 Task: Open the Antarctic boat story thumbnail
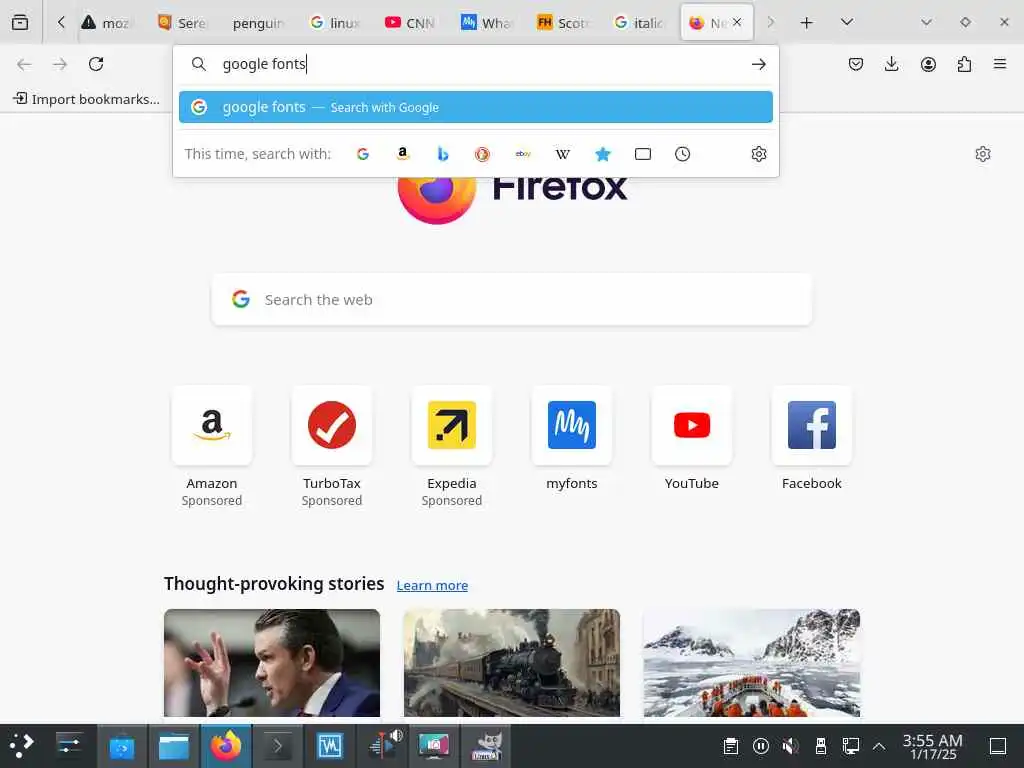751,663
